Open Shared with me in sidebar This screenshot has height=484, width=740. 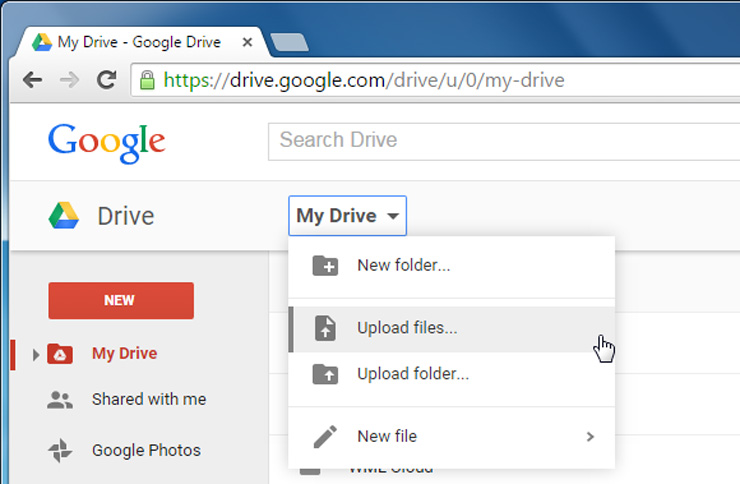pyautogui.click(x=149, y=399)
